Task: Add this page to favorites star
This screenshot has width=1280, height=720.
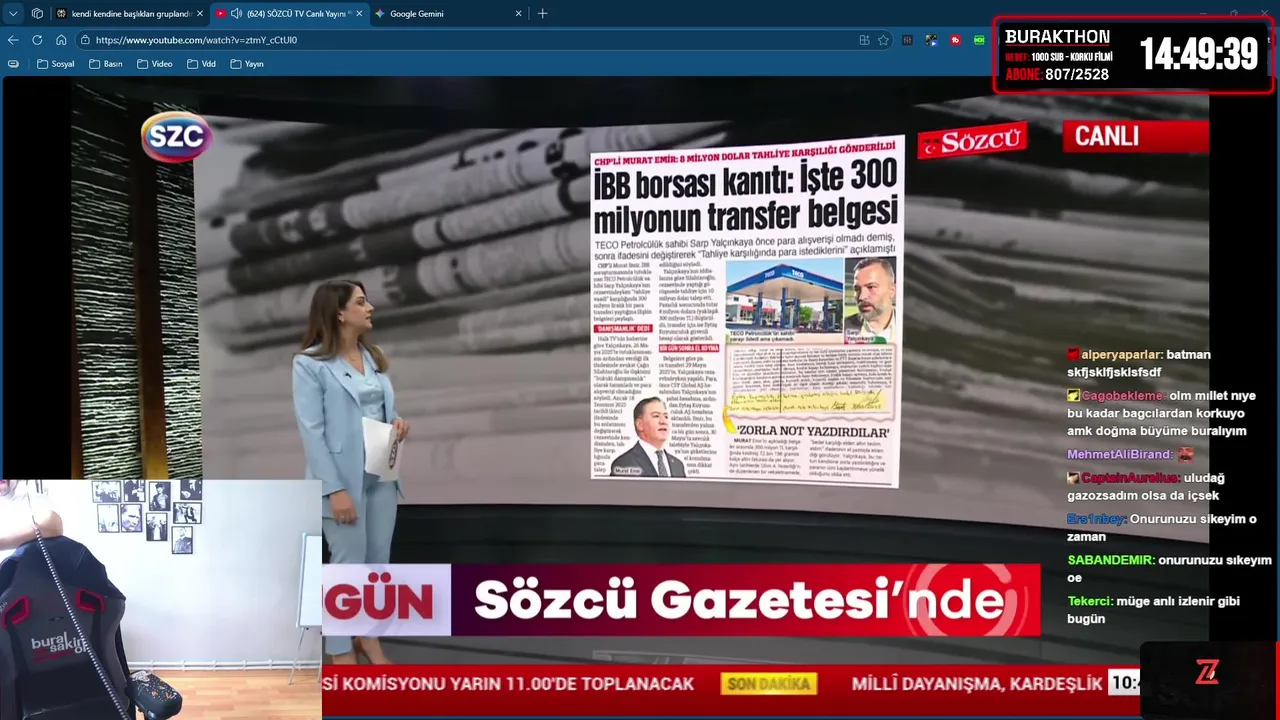Action: (x=883, y=40)
